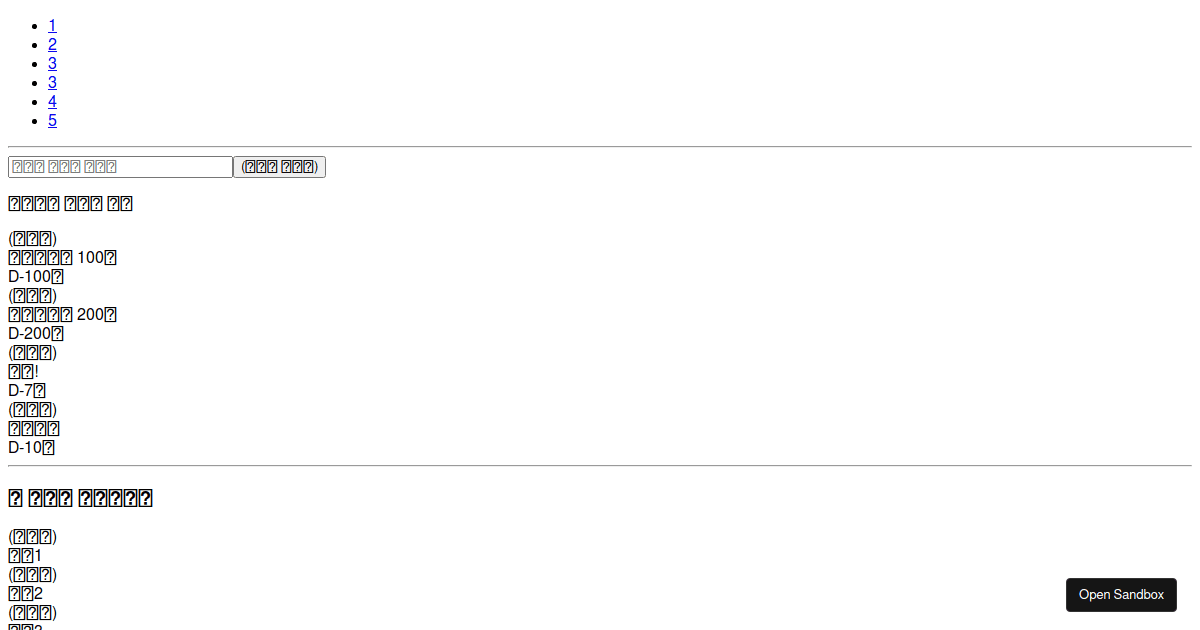Focus the text input field with placeholder
The image size is (1200, 630).
click(120, 167)
